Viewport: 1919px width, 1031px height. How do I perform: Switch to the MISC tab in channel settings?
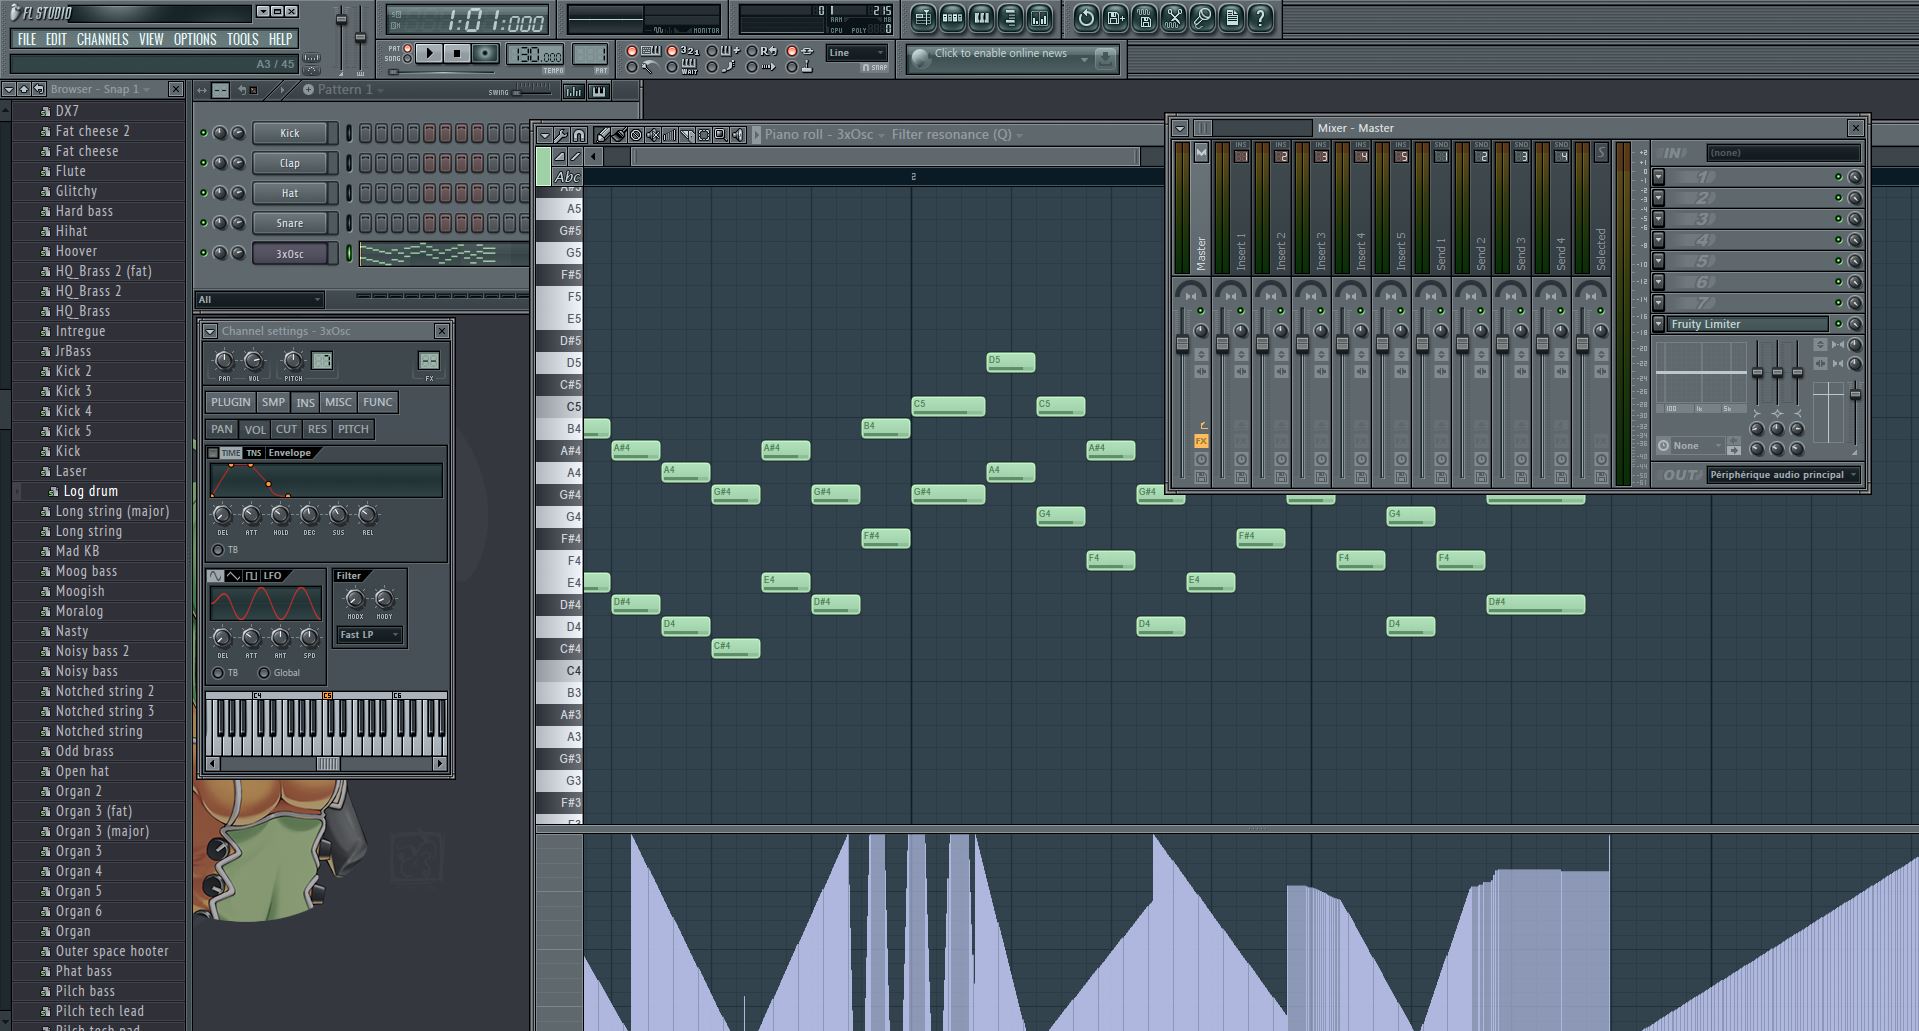[x=338, y=402]
